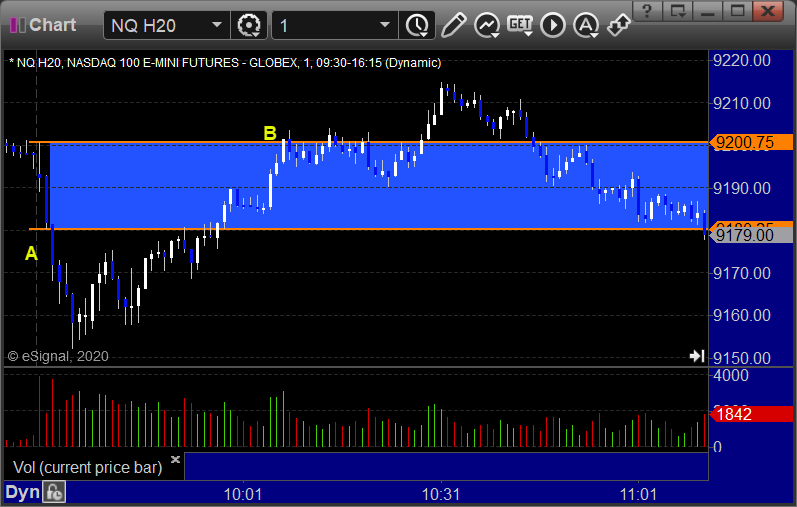Image resolution: width=797 pixels, height=507 pixels.
Task: Click the GET tools icon
Action: pyautogui.click(x=519, y=25)
